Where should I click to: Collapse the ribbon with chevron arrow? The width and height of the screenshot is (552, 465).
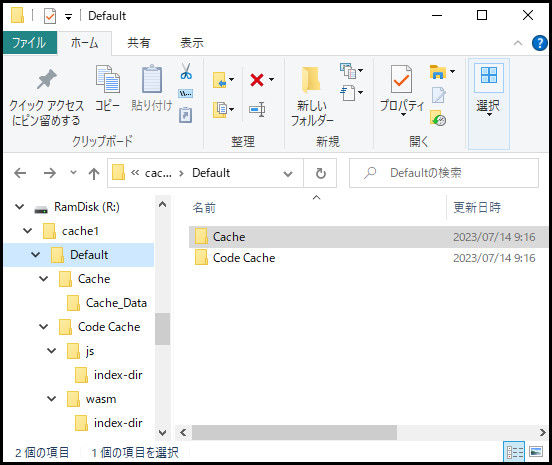point(518,43)
